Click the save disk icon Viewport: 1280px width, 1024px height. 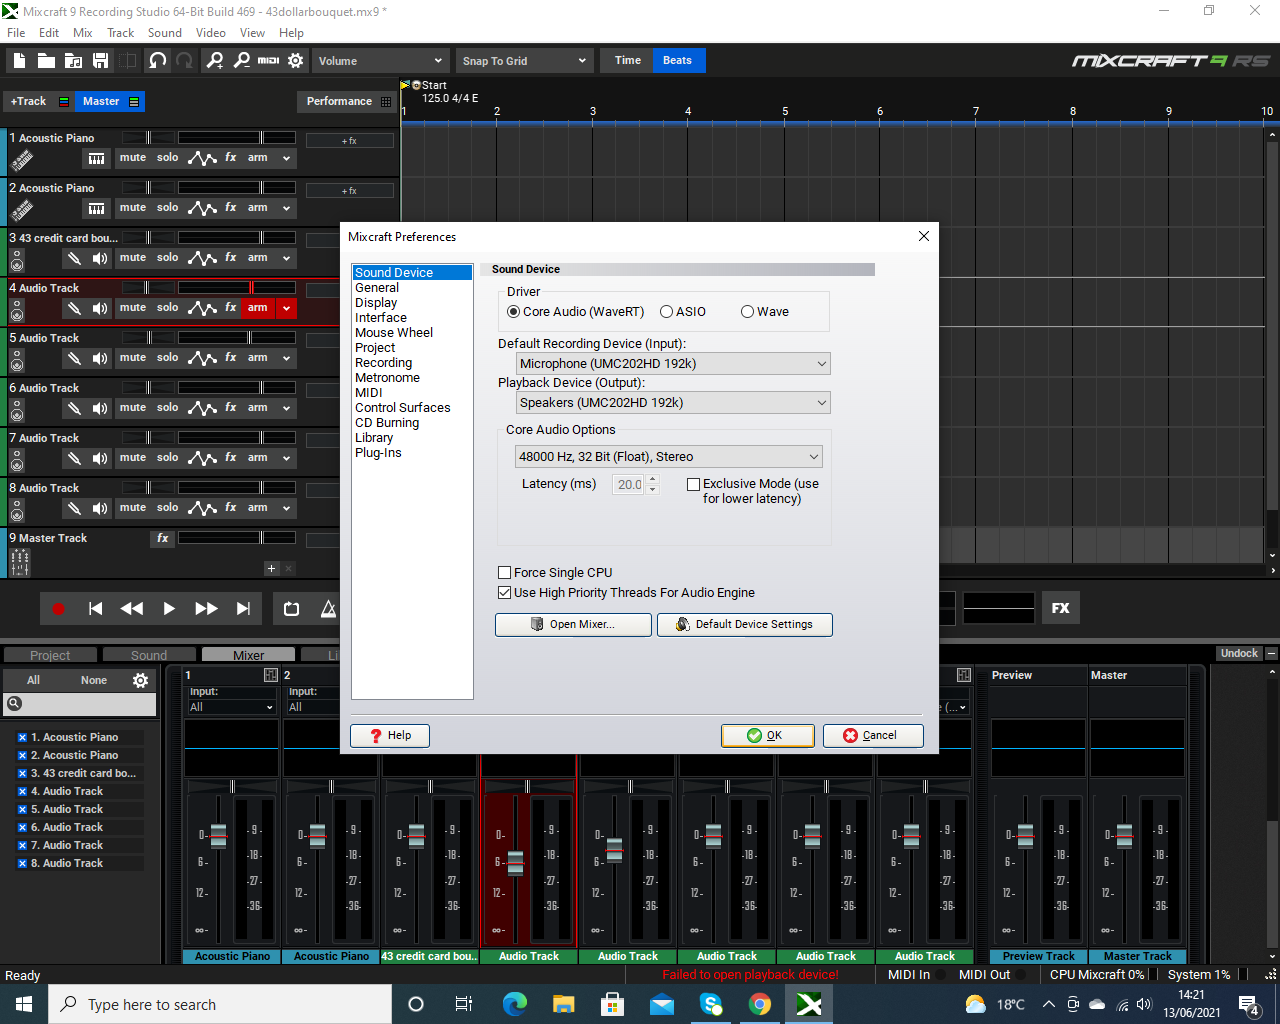point(100,61)
